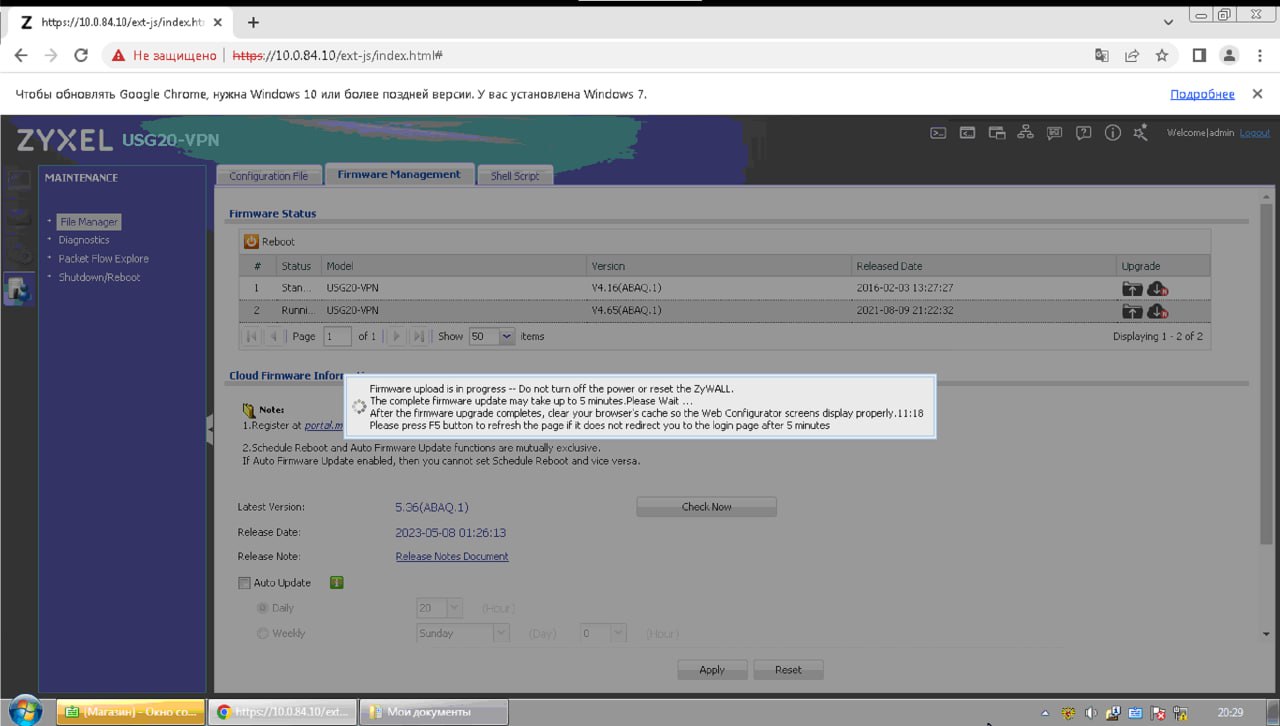The height and width of the screenshot is (726, 1280).
Task: Open the Weekly hour dropdown showing 0
Action: (x=619, y=633)
